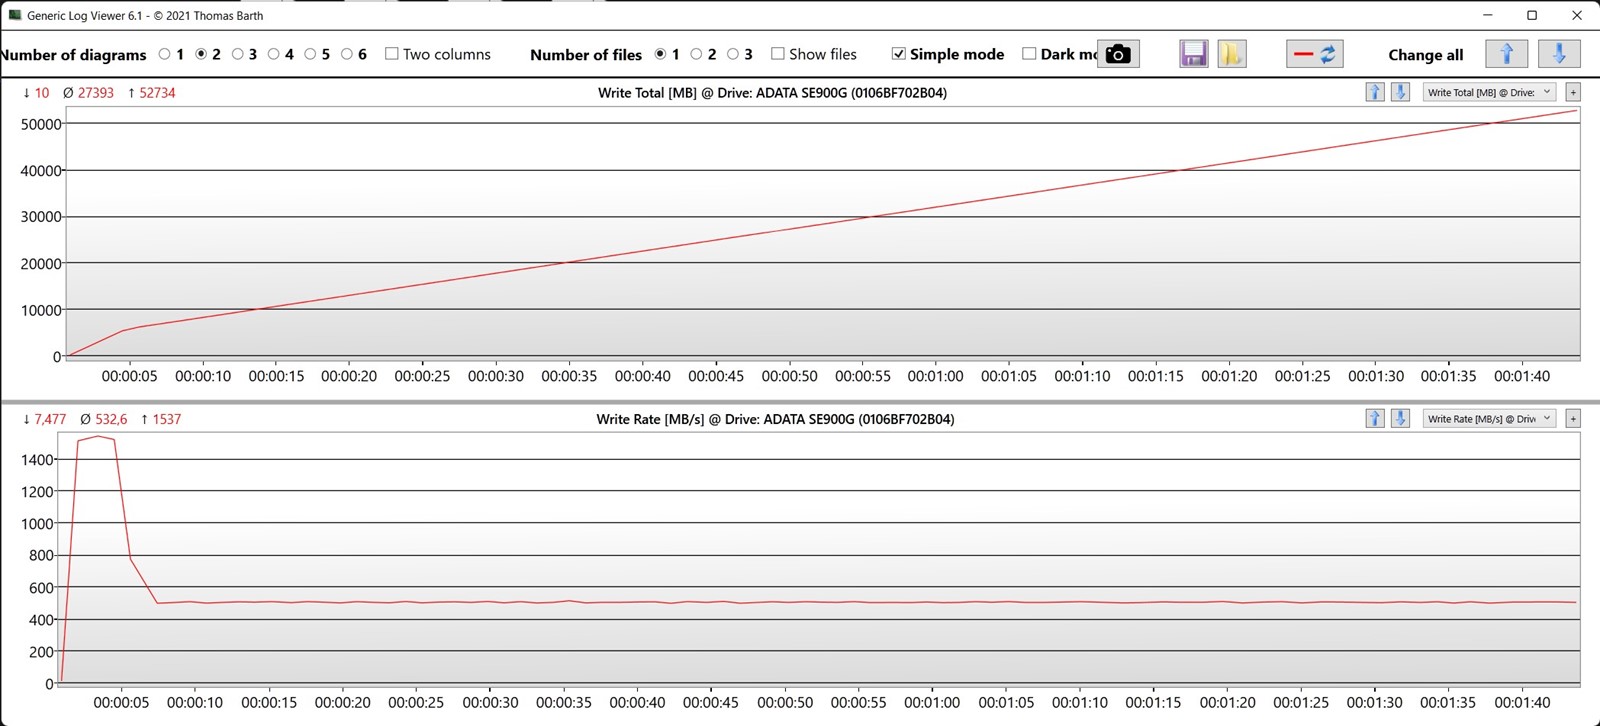Screen dimensions: 1600x726
Task: Click down arrow on Write Rate diagram
Action: pos(1400,418)
